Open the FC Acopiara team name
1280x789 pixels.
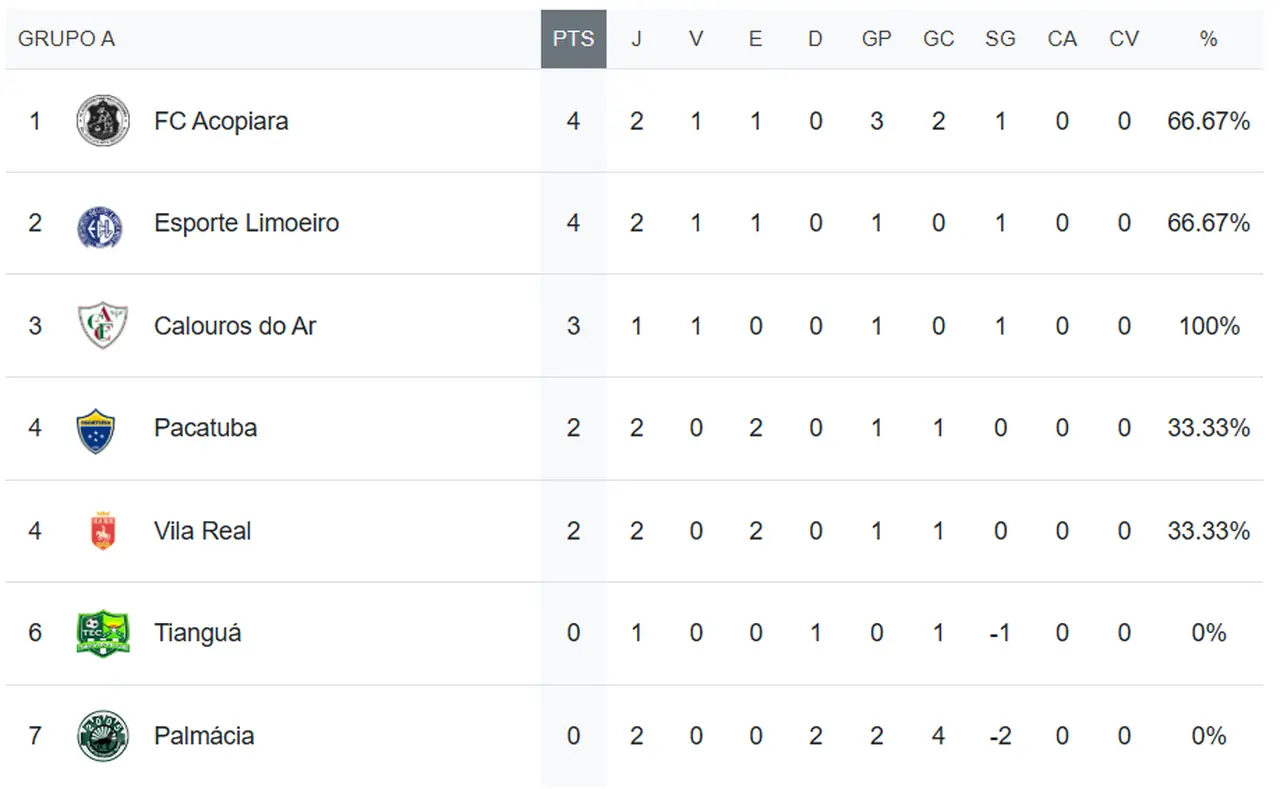tap(221, 121)
